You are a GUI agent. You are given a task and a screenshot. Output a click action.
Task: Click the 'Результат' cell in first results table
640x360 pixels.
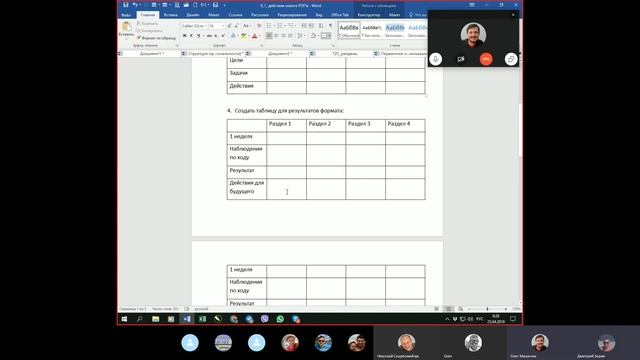coord(247,171)
